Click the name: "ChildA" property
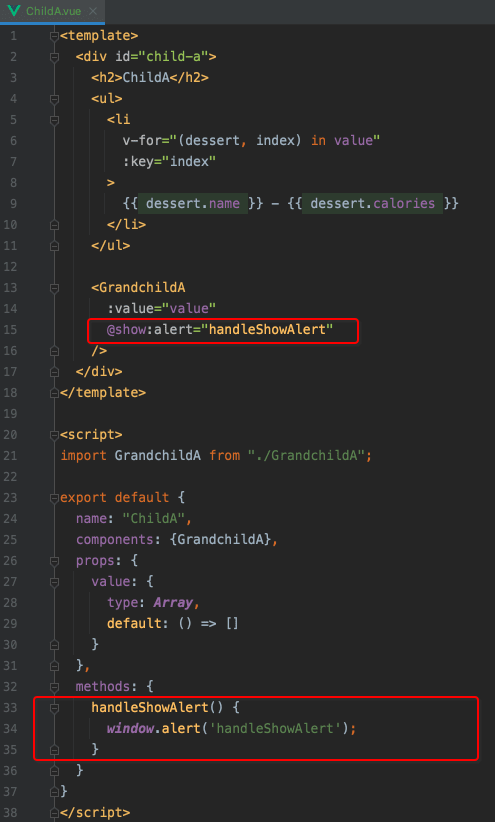This screenshot has width=495, height=822. point(134,518)
